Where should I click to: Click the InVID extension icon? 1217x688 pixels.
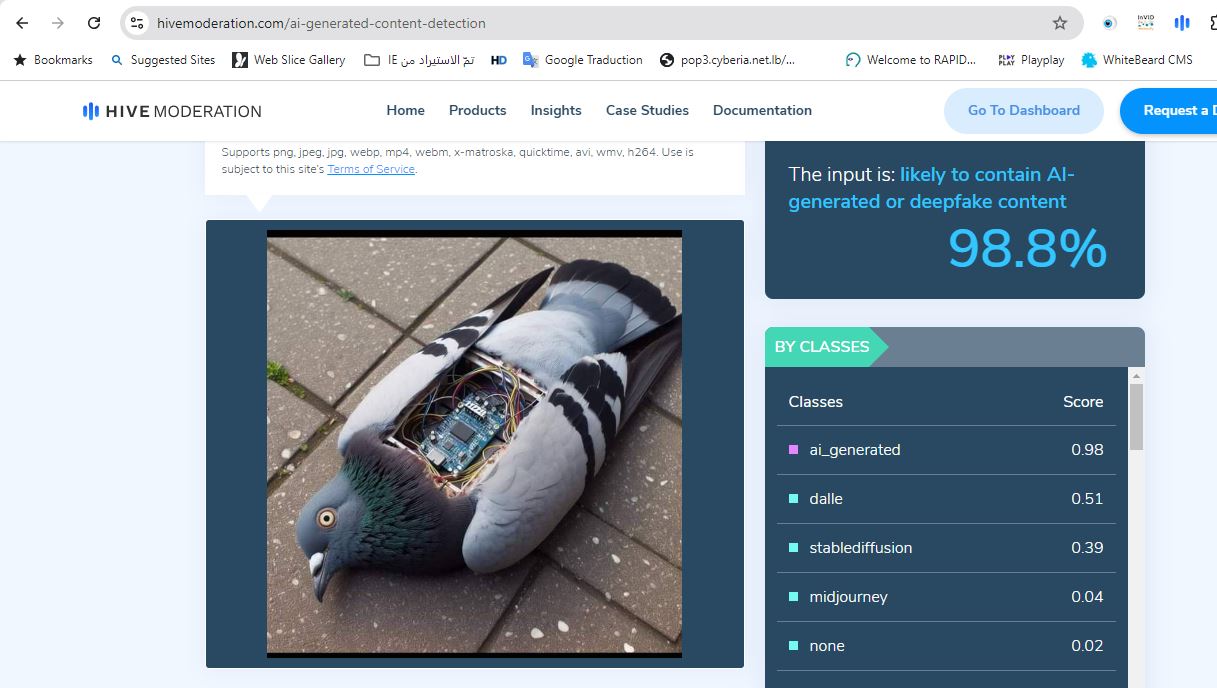[1145, 23]
